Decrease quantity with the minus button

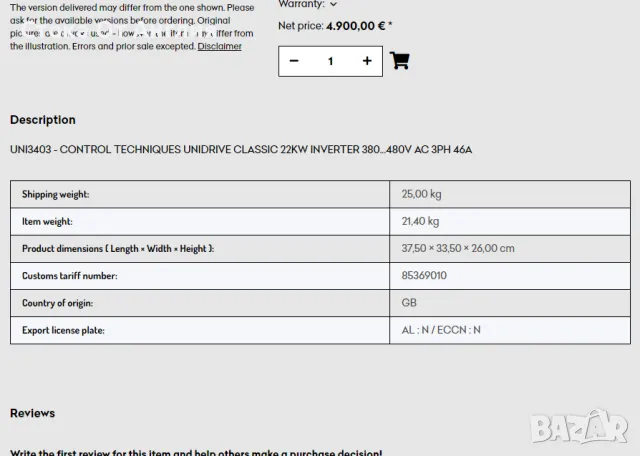(294, 61)
